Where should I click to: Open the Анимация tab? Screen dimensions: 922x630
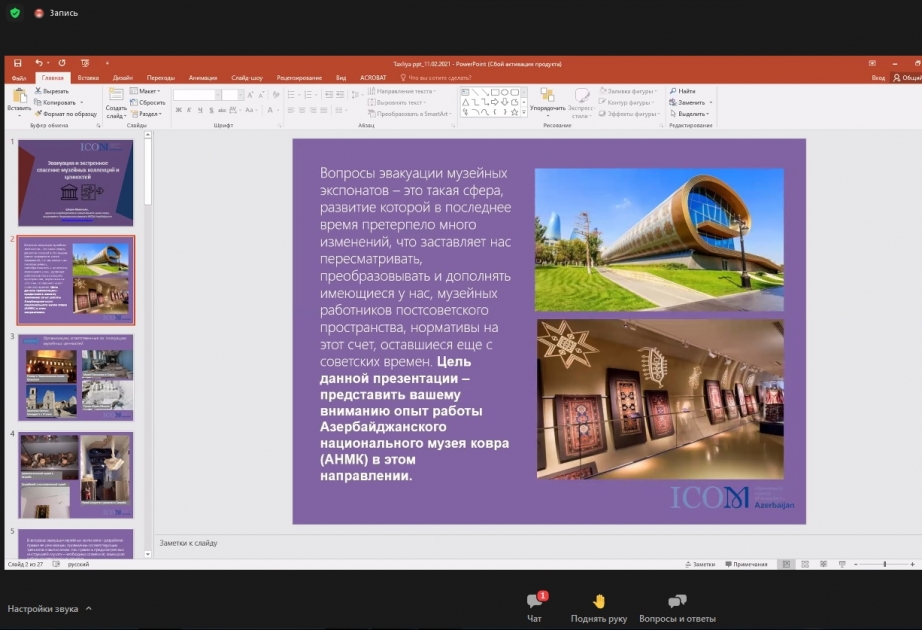[x=203, y=78]
